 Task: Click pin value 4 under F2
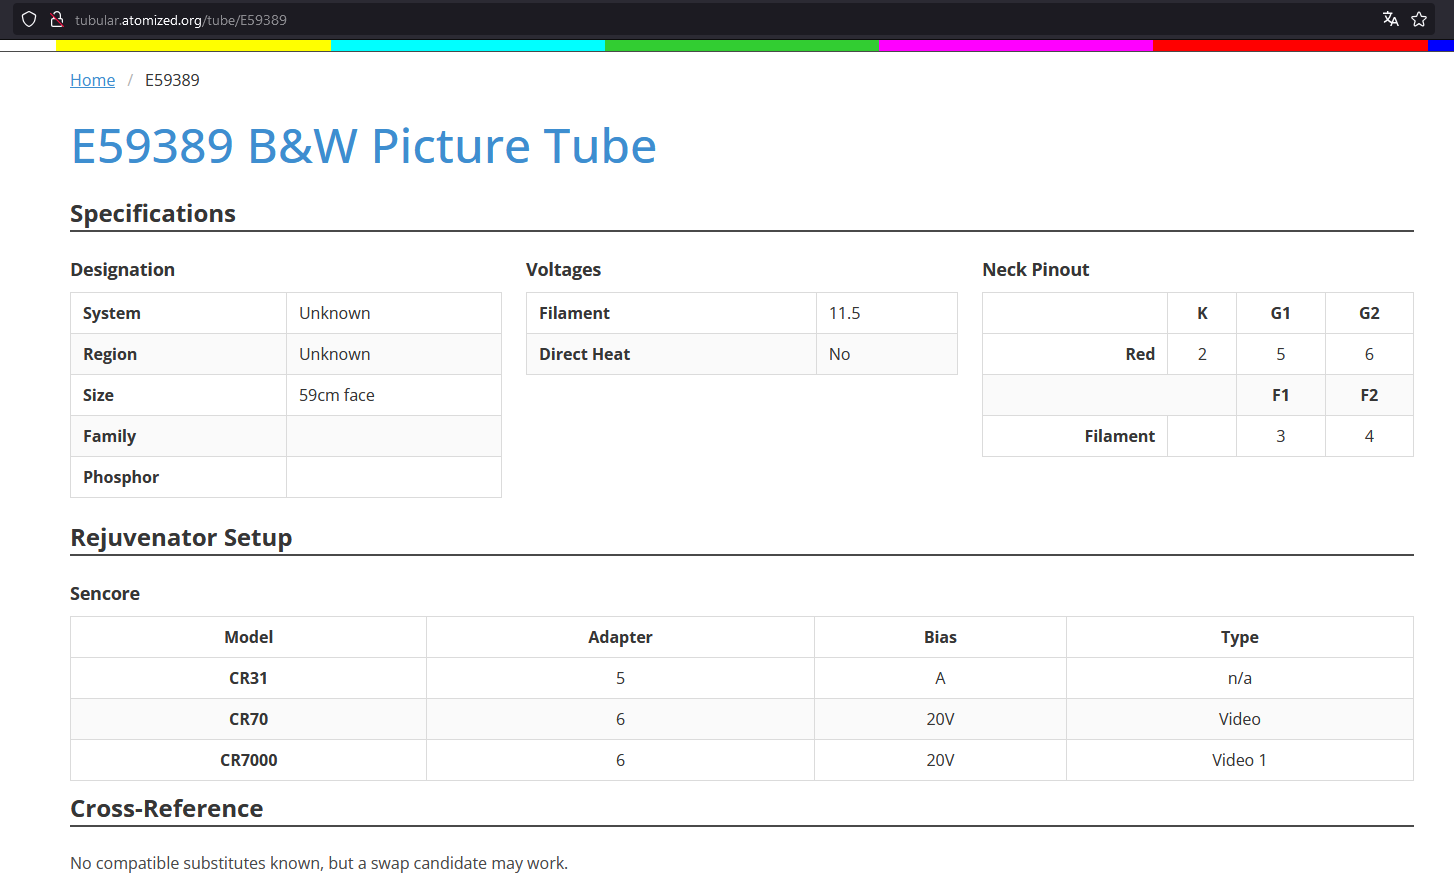(x=1369, y=436)
